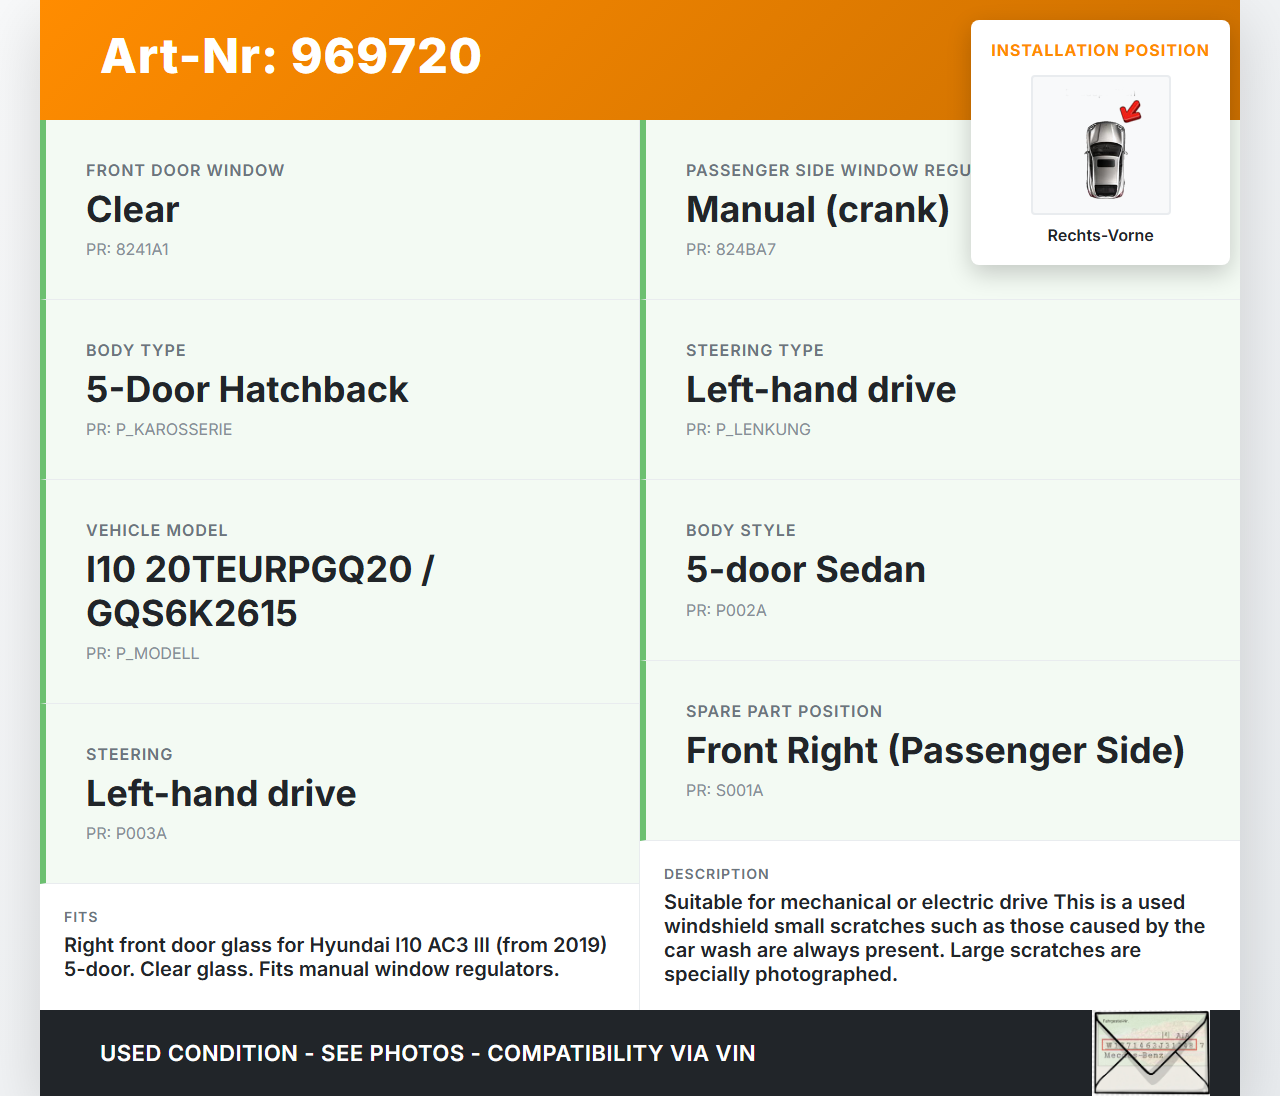Image resolution: width=1280 pixels, height=1096 pixels.
Task: Click the PASSENGER SIDE WINDOW label
Action: (828, 170)
